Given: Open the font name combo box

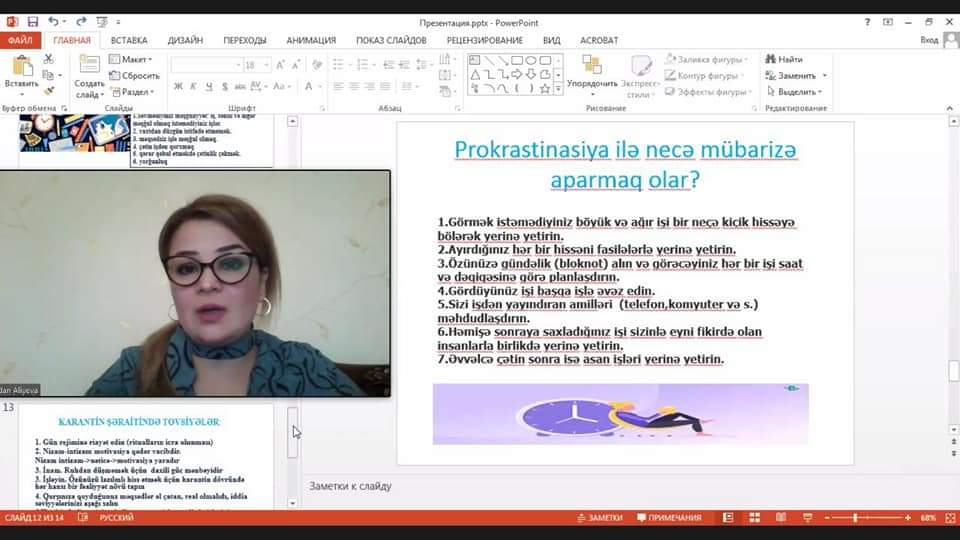Looking at the screenshot, I should (206, 65).
